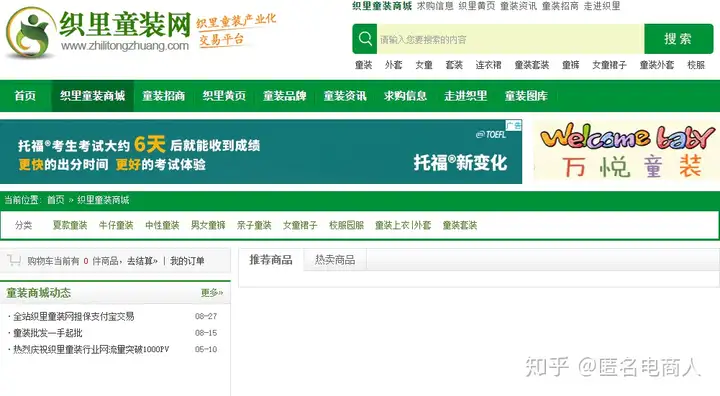Select category 亲子童装
This screenshot has width=720, height=396.
[254, 225]
